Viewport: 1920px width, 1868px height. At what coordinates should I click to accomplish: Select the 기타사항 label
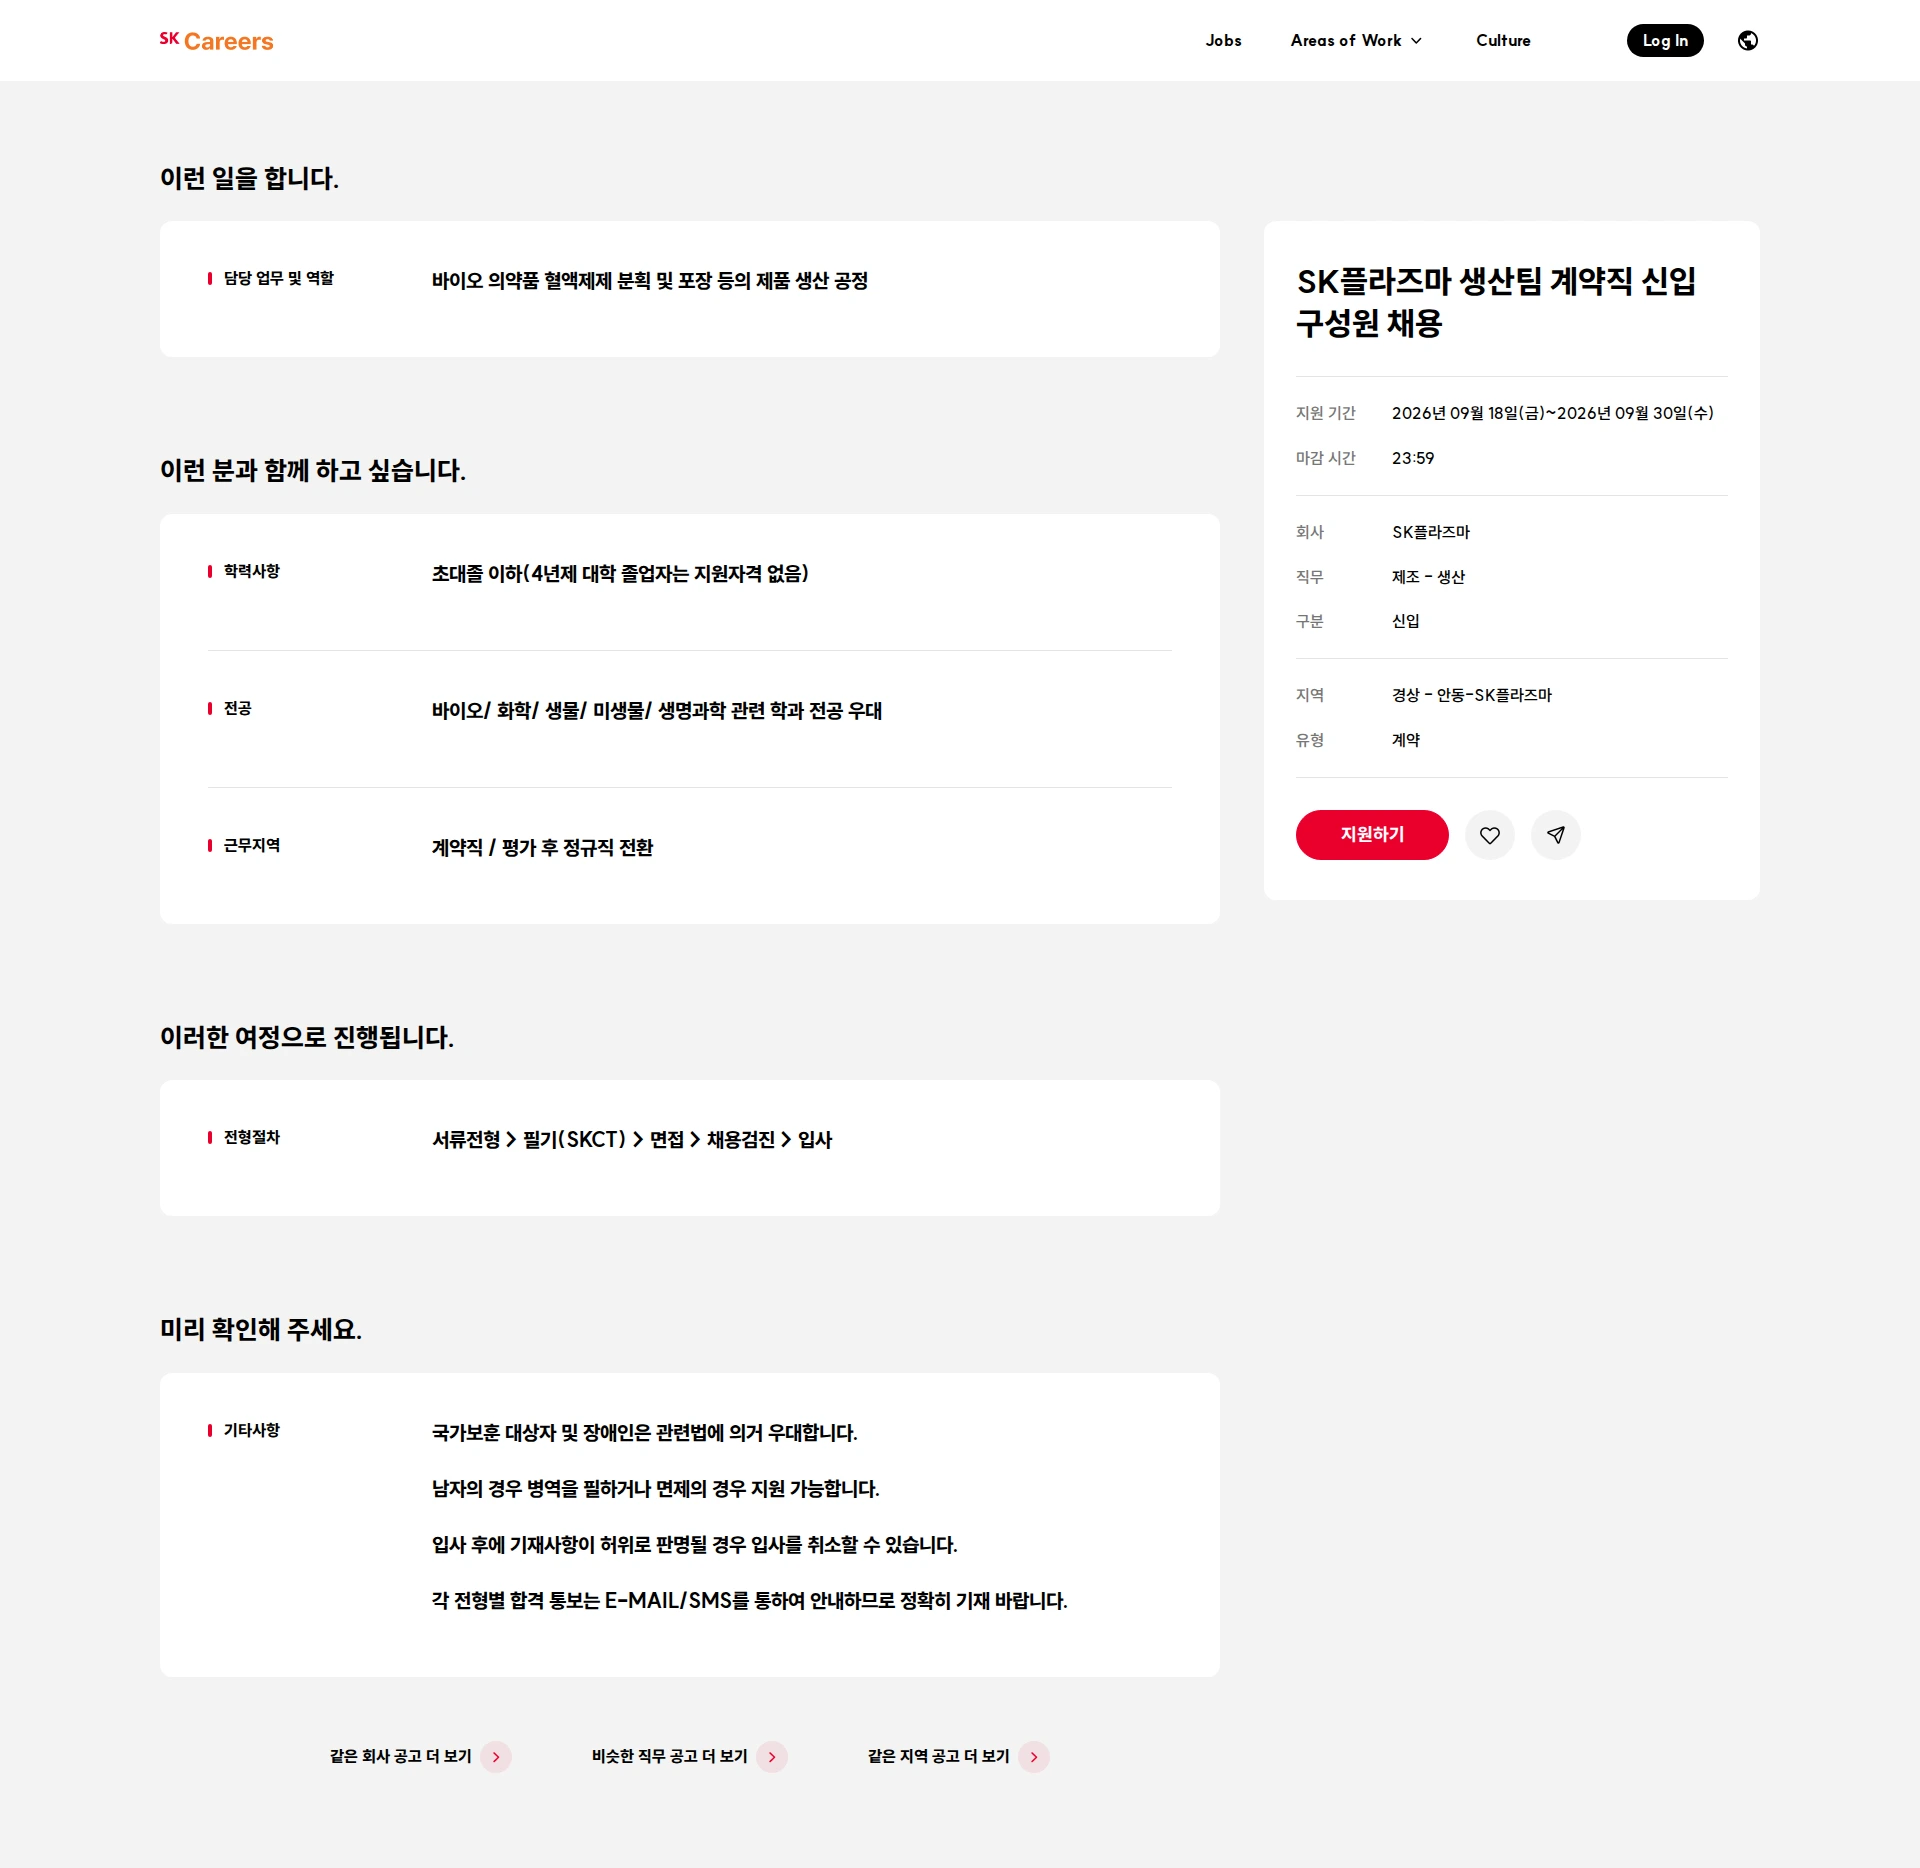coord(252,1430)
